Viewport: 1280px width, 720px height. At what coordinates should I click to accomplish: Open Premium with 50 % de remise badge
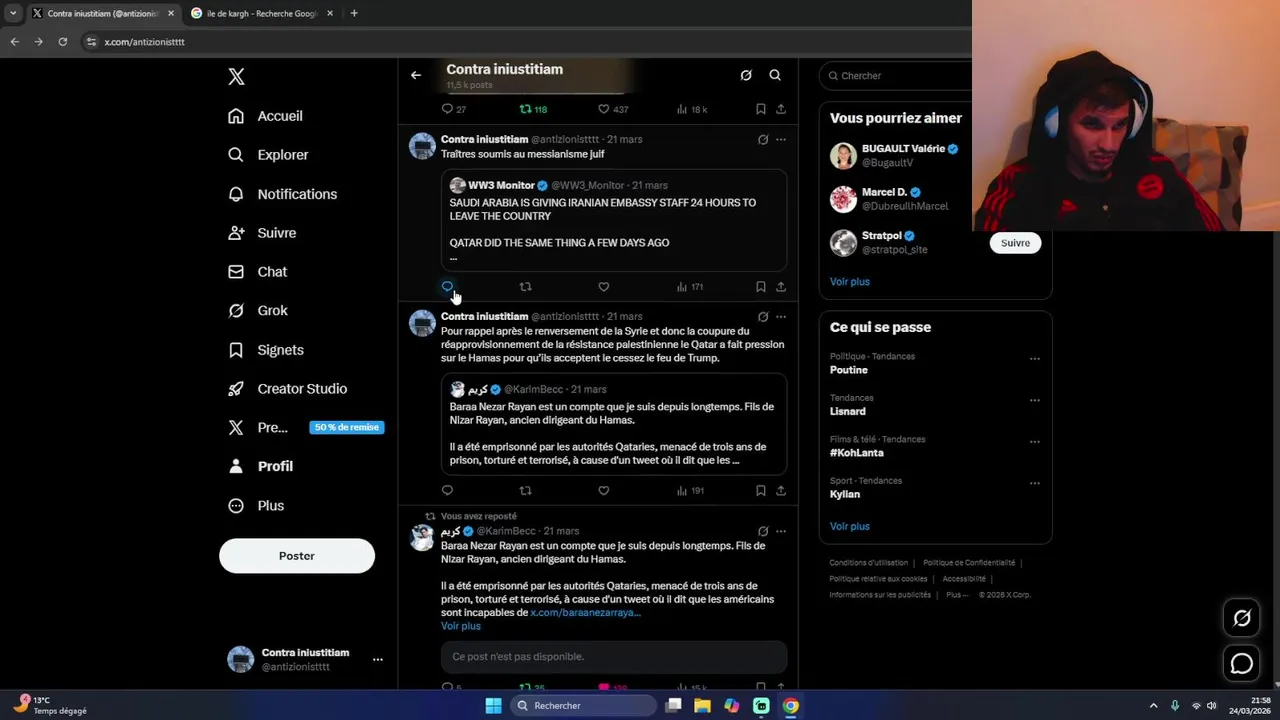click(x=305, y=427)
